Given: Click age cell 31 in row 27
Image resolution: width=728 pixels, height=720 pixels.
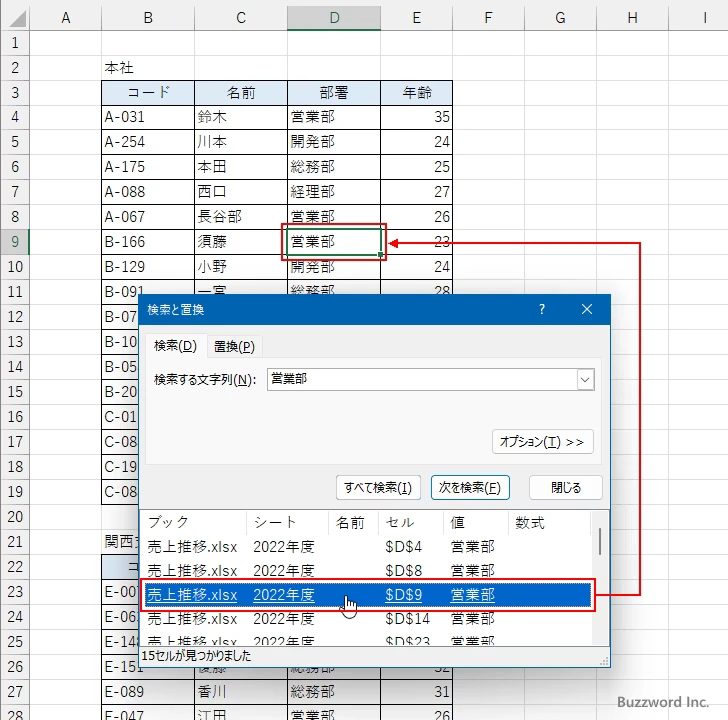Looking at the screenshot, I should [x=416, y=692].
